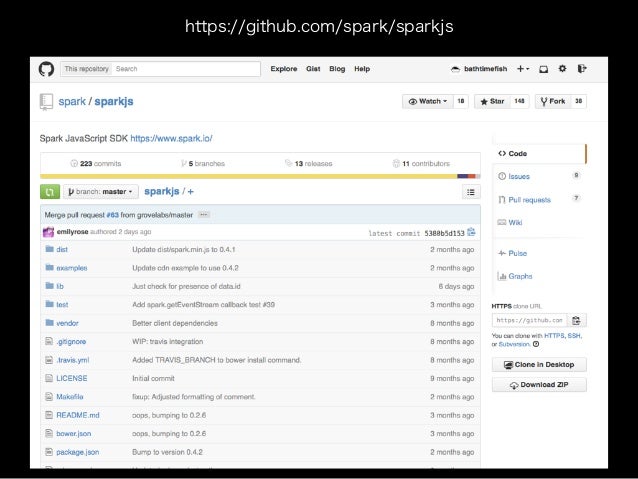Open the Makefile file
638x479 pixels.
(70, 397)
